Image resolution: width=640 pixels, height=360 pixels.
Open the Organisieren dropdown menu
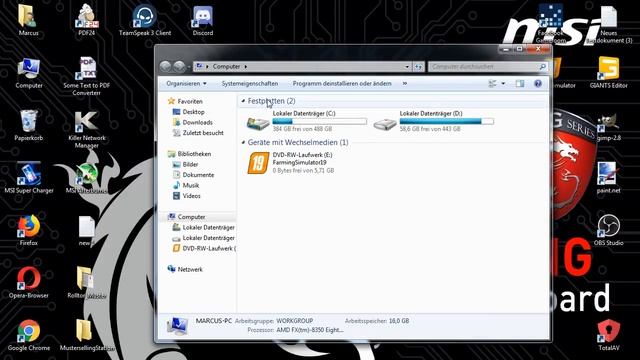pyautogui.click(x=186, y=84)
